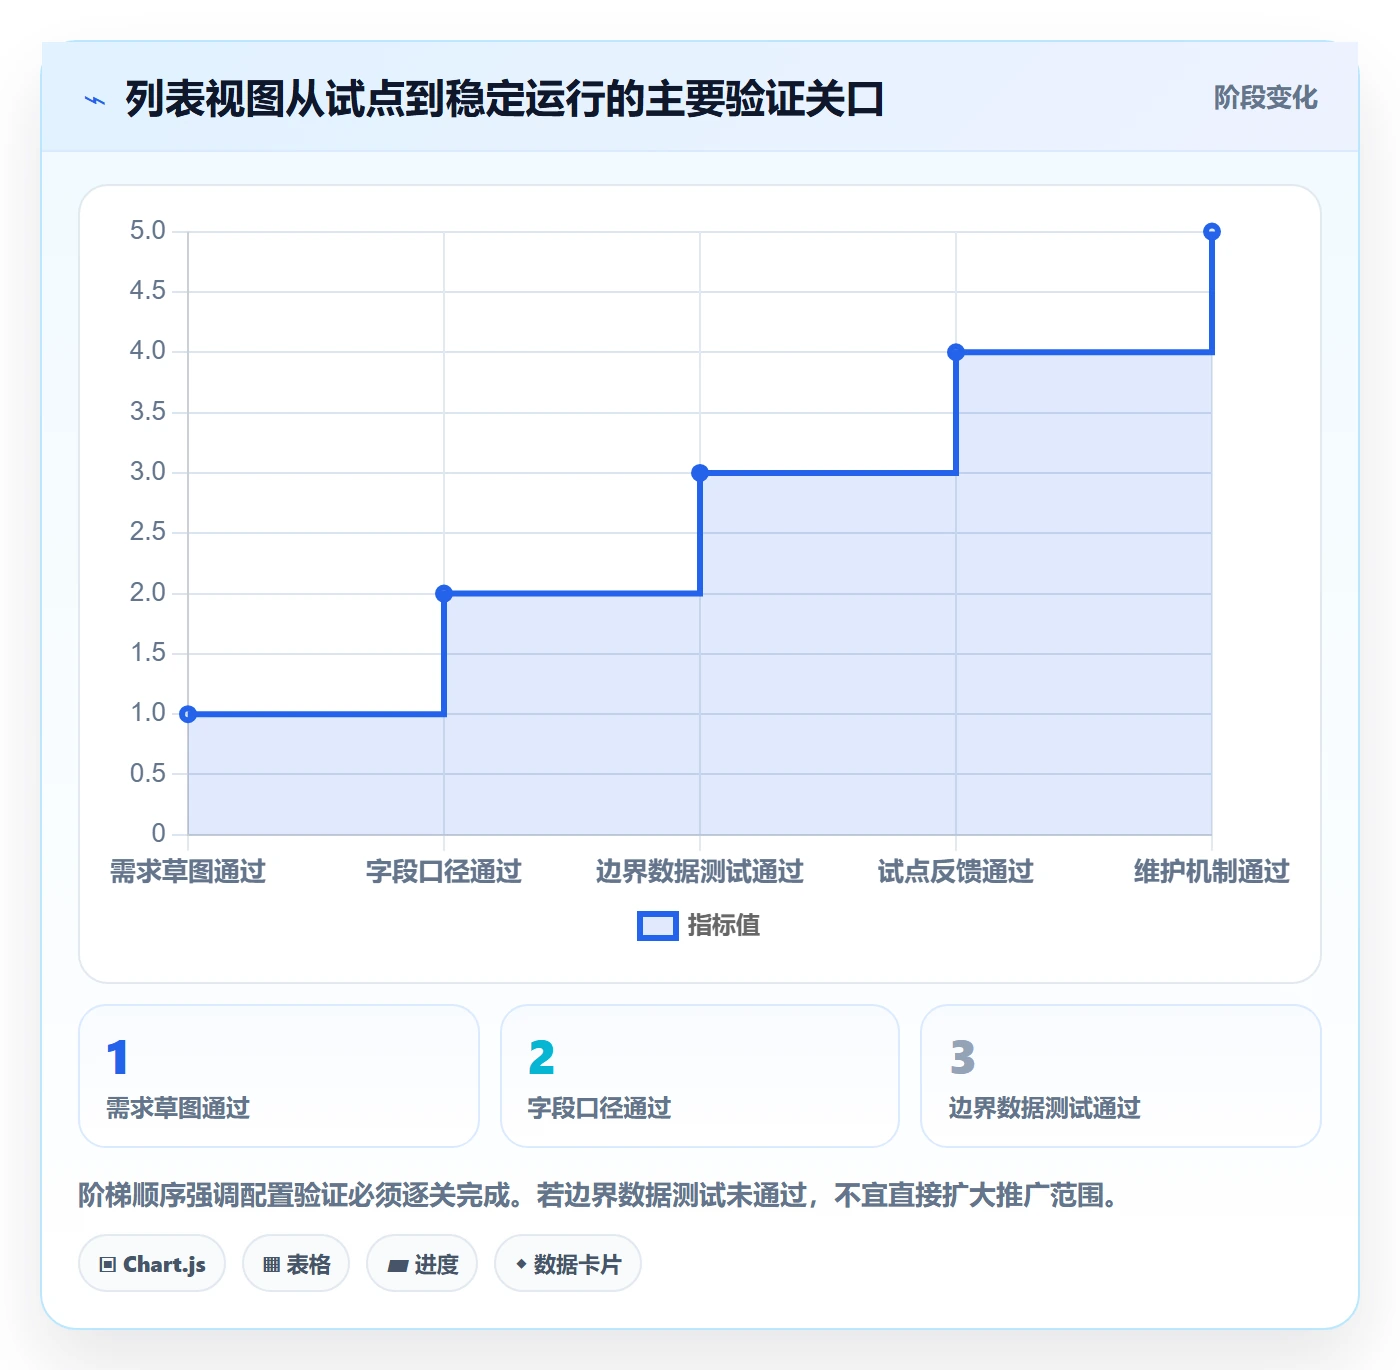This screenshot has width=1400, height=1370.
Task: Click the title 列表视图从试点到稳定运行的主要验证关口
Action: click(x=505, y=99)
